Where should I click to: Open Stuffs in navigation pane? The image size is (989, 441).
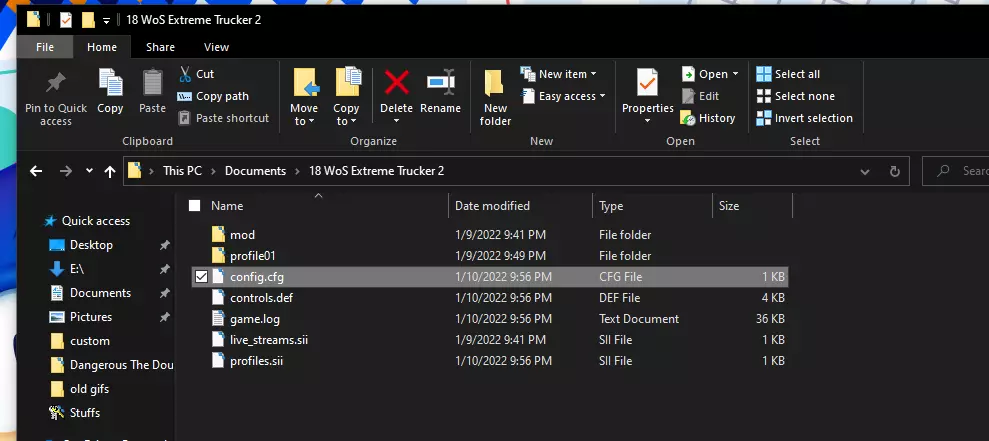point(85,413)
